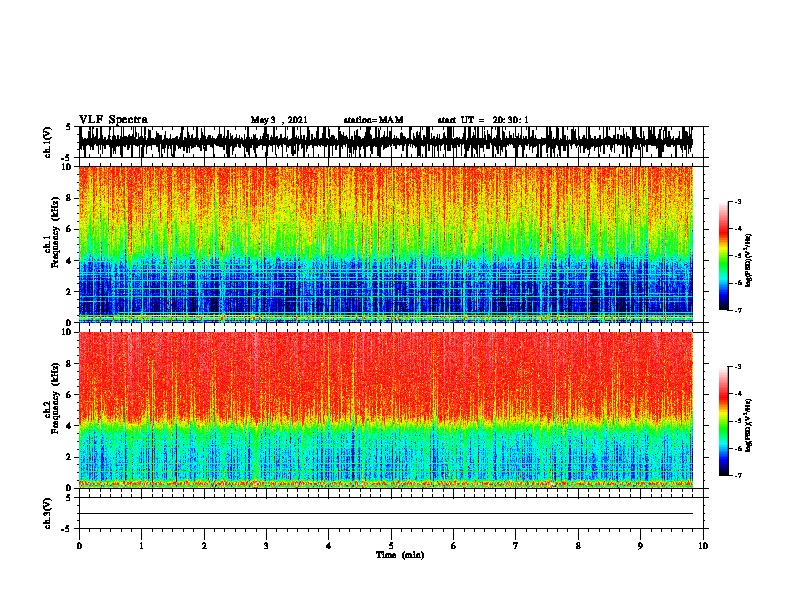Click the "-7" label on ch.2 colorbar
Viewport: 792px width, 612px height.
point(738,475)
